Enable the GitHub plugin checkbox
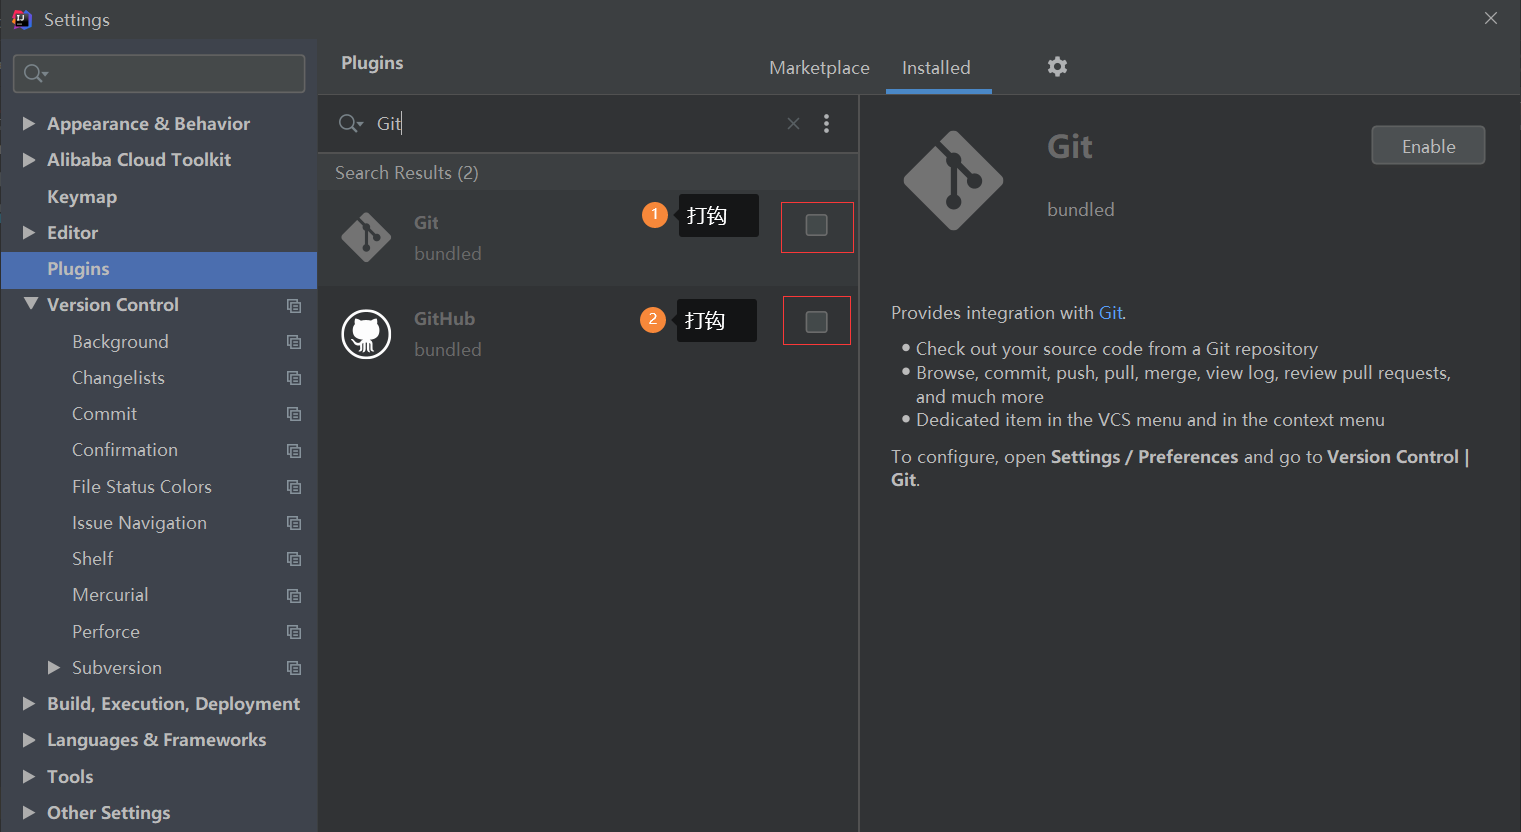1521x832 pixels. (817, 320)
